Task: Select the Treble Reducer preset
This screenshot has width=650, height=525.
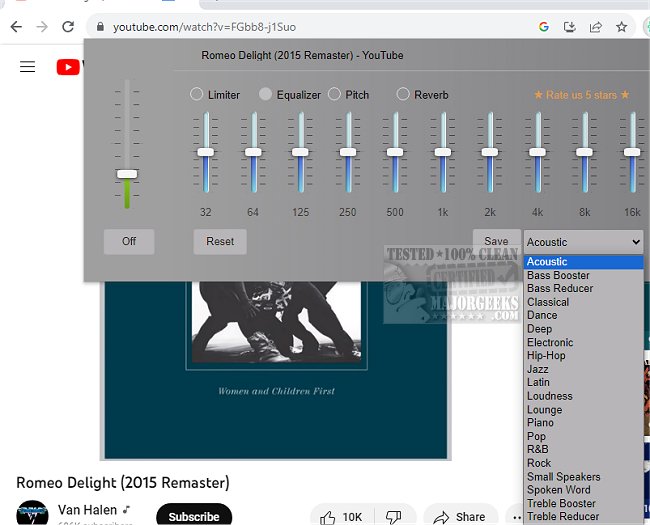Action: (563, 517)
